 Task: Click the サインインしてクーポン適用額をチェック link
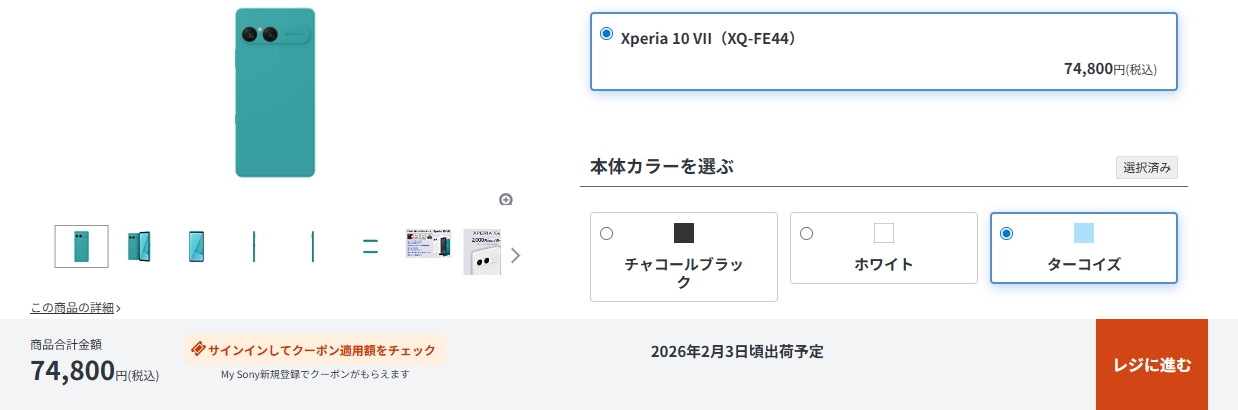[x=322, y=350]
